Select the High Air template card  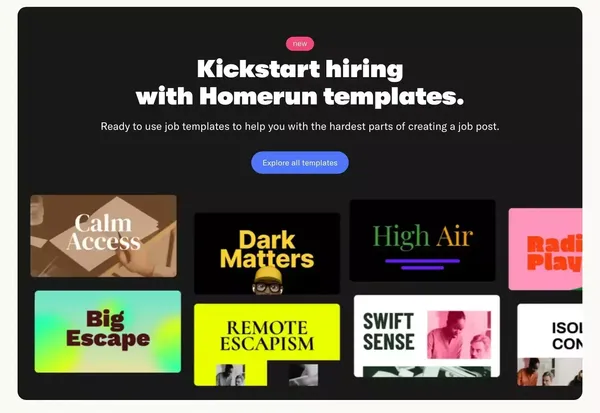click(422, 240)
